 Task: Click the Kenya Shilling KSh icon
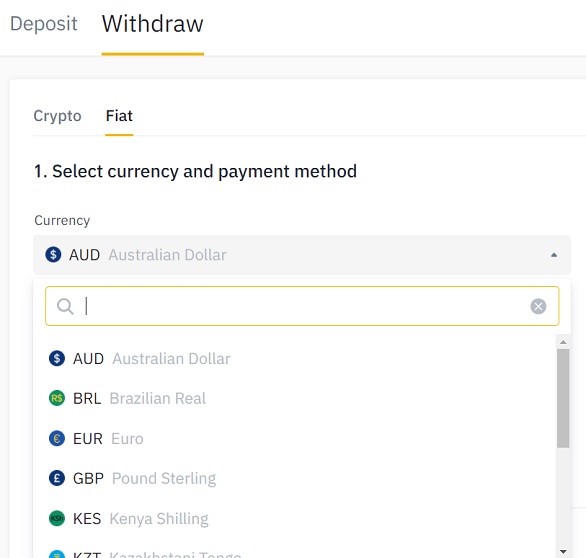tap(57, 518)
